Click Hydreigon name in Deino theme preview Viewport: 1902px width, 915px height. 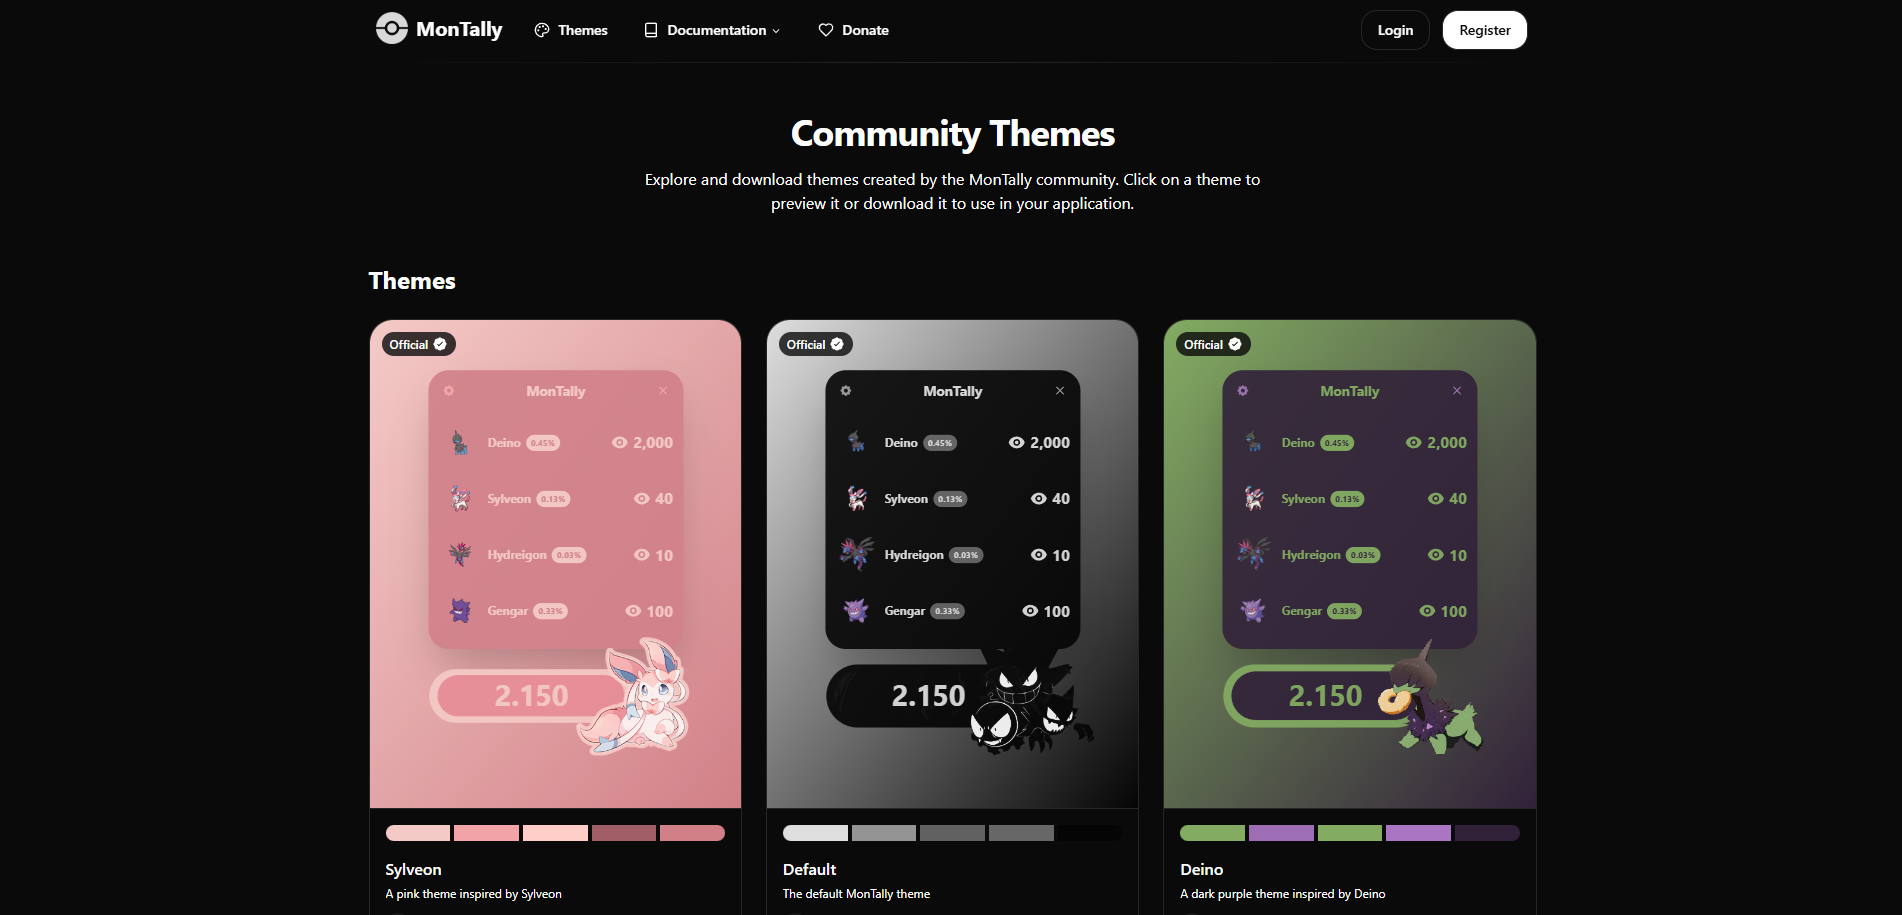coord(1311,555)
